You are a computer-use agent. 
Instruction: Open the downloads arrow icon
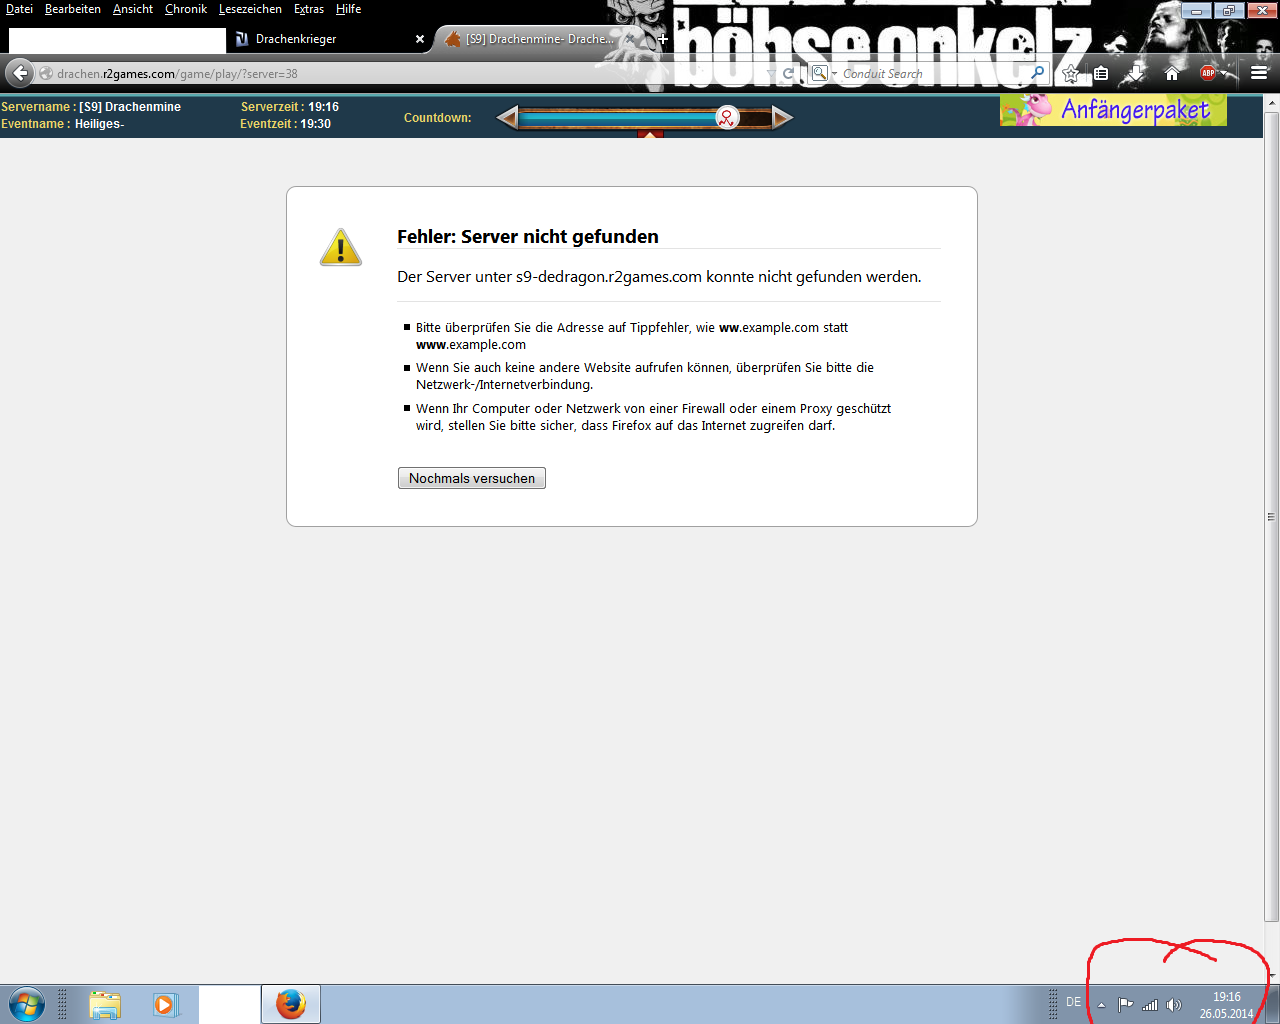point(1136,73)
